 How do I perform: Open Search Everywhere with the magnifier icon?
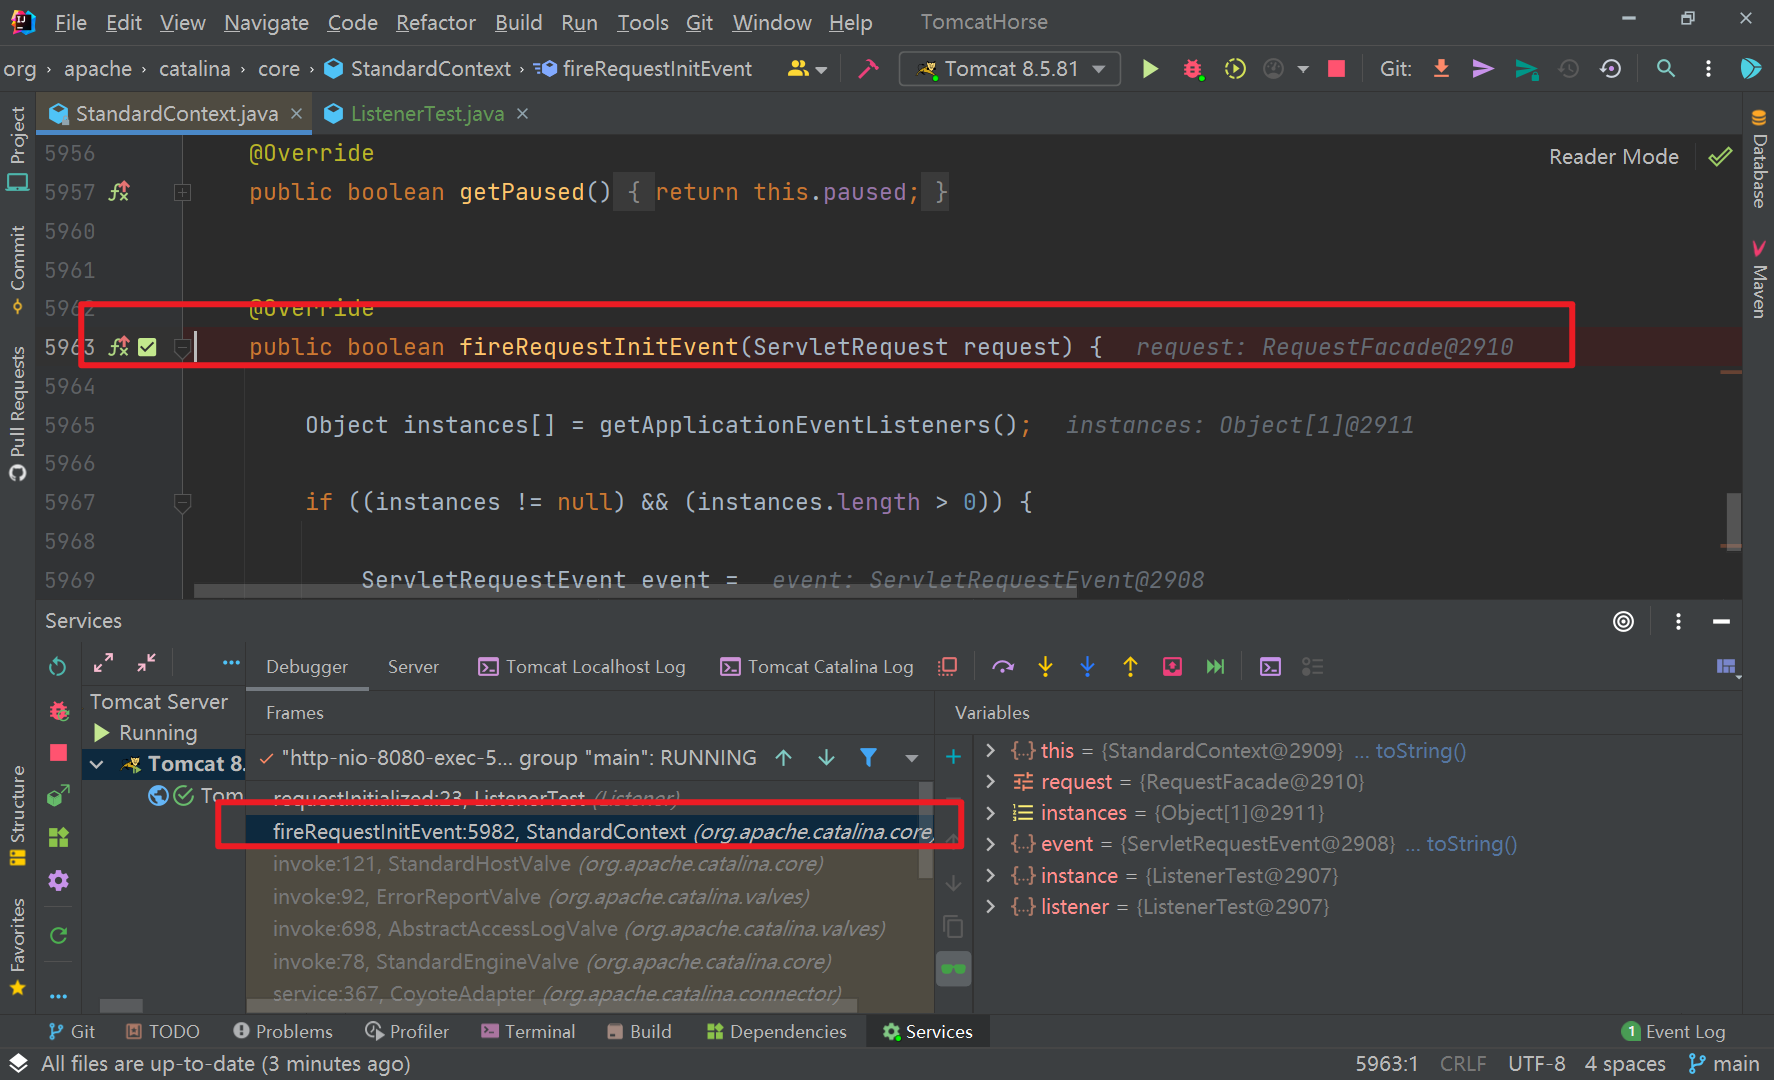[x=1666, y=68]
